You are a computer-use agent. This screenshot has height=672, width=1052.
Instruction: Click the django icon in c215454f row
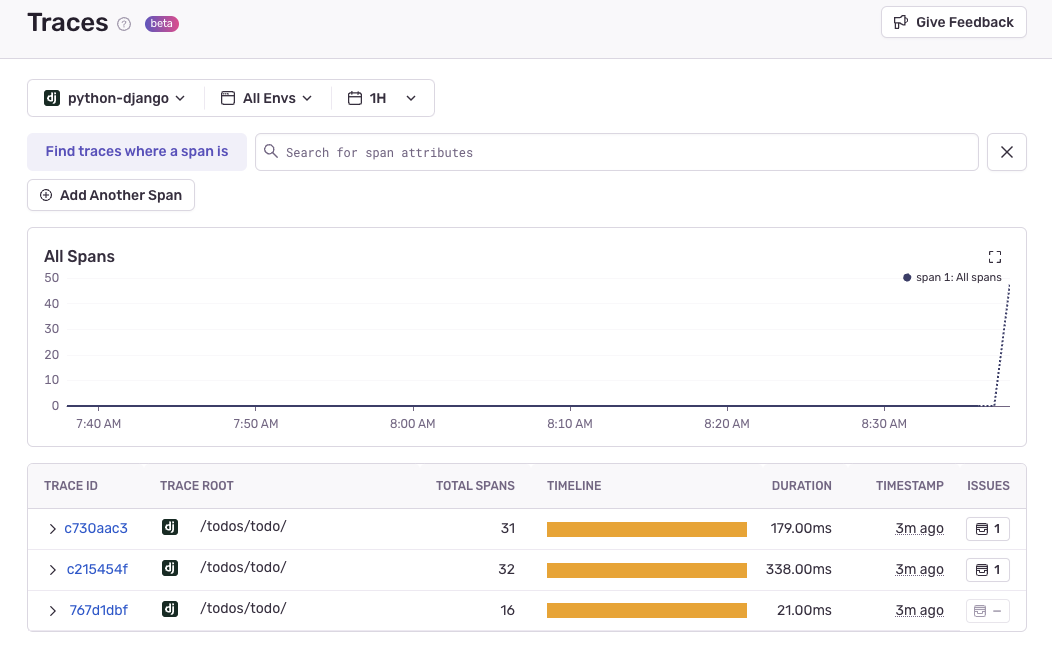coord(170,568)
